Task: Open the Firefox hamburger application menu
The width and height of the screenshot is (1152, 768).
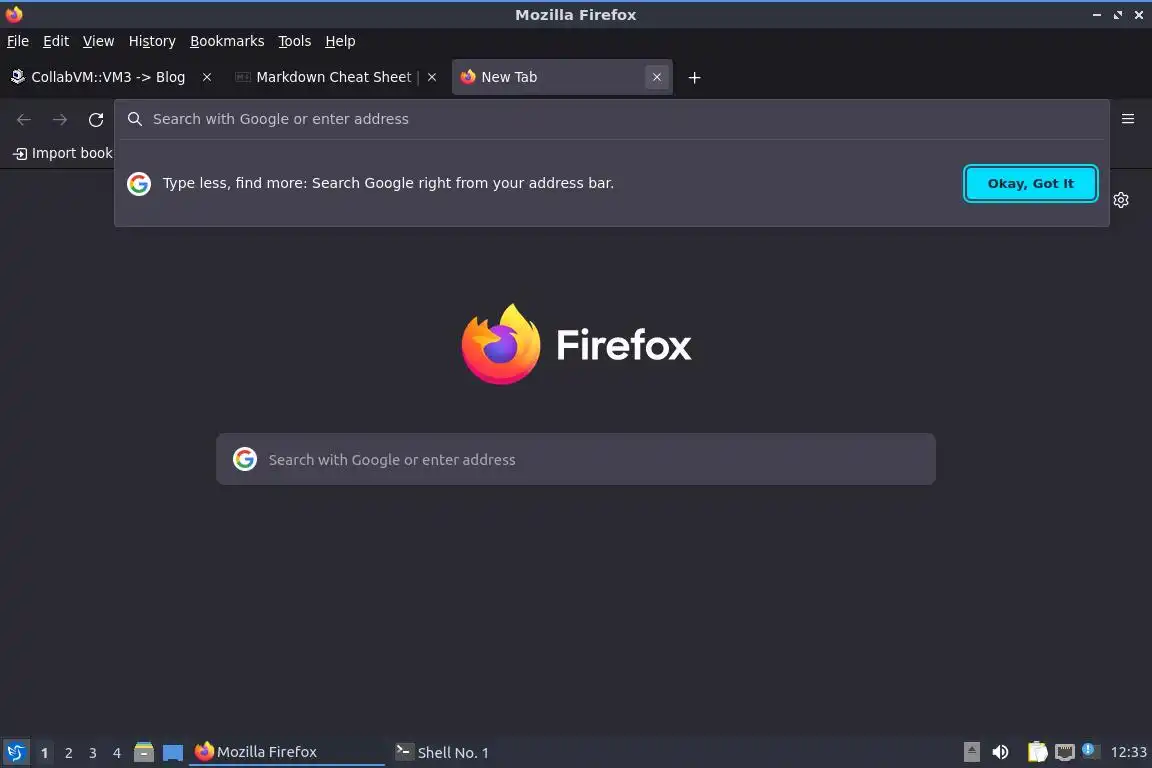Action: (1128, 119)
